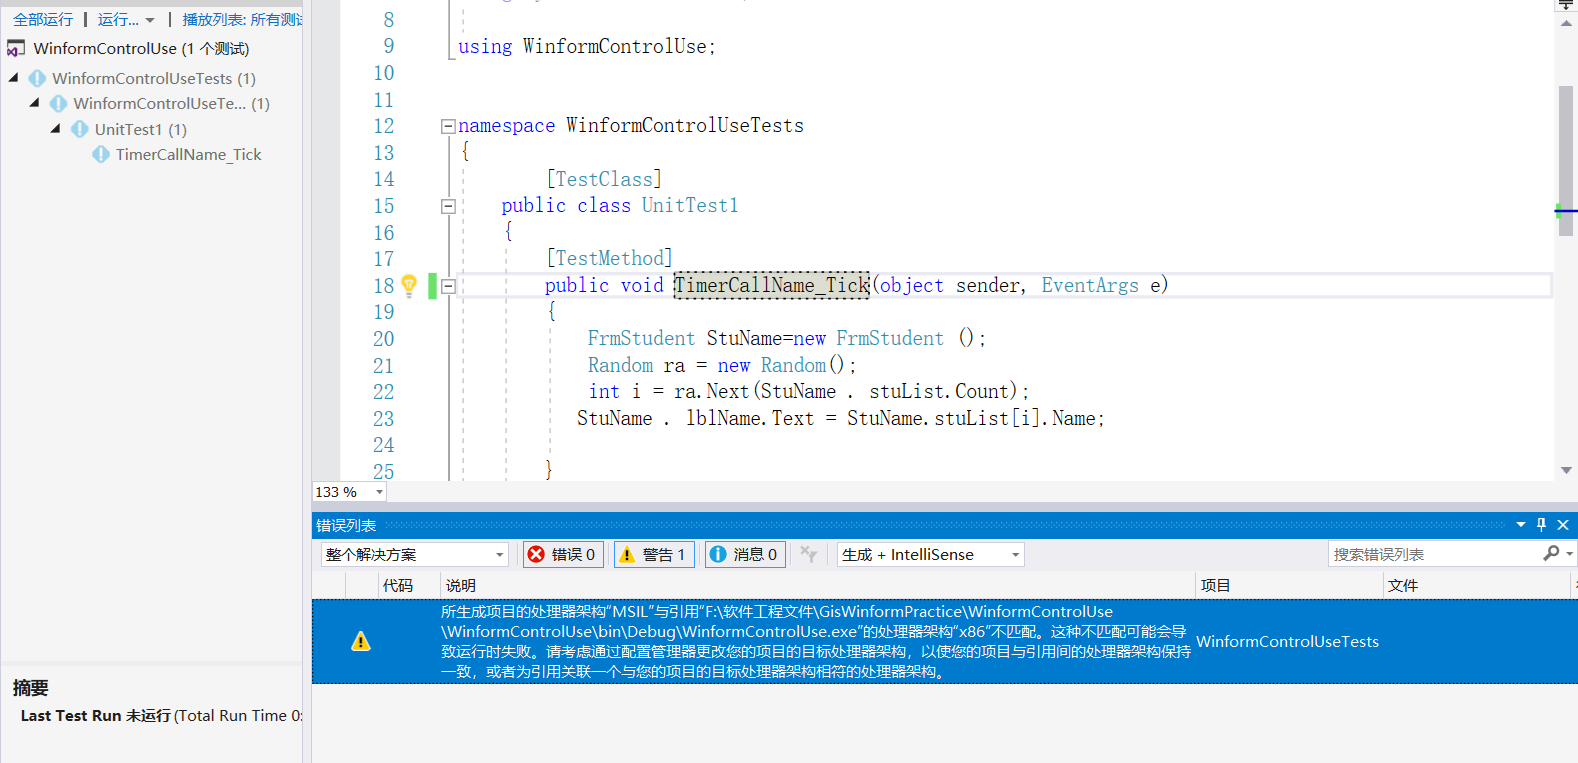Click the clear filter icon in error list
This screenshot has width=1578, height=763.
[x=809, y=554]
